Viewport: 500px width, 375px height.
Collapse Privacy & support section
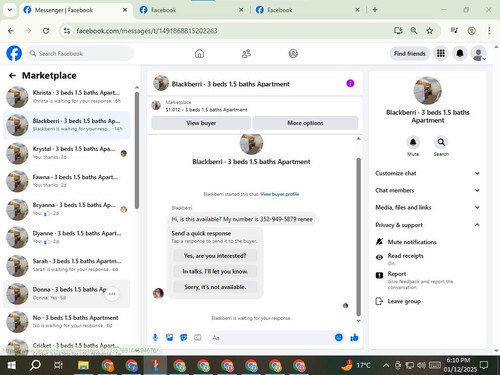428,225
